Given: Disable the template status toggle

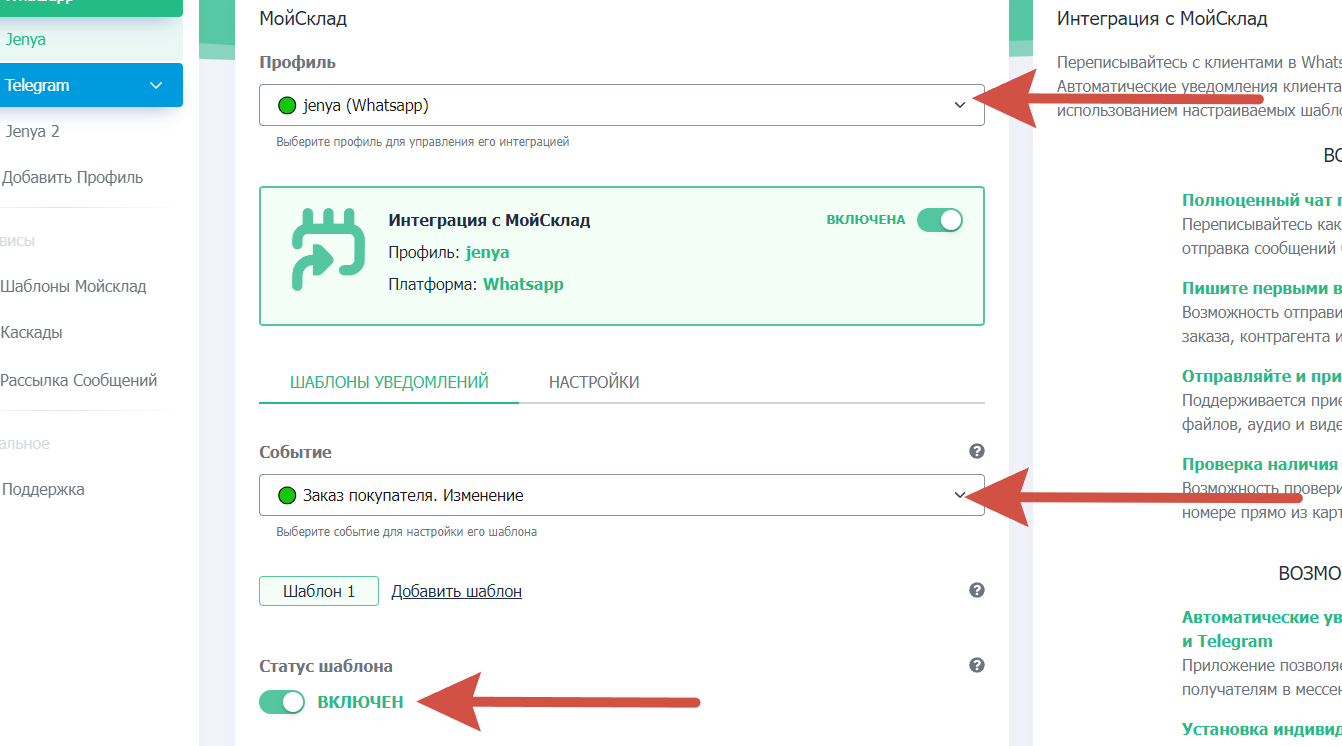Looking at the screenshot, I should point(281,702).
